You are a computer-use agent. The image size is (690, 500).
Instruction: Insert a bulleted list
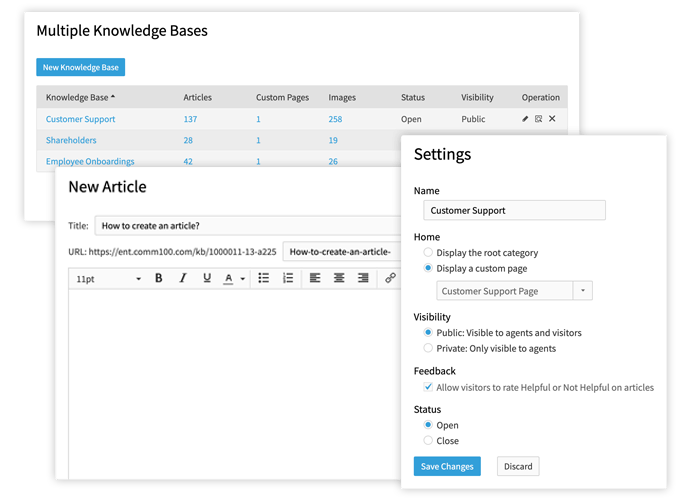(x=264, y=278)
